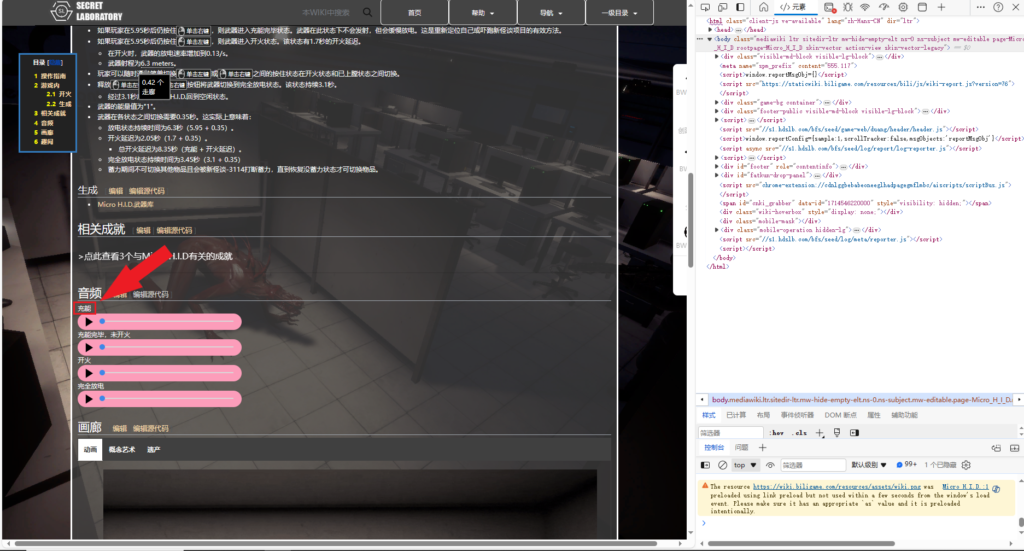Play the 充能 audio clip
Image resolution: width=1024 pixels, height=551 pixels.
pyautogui.click(x=89, y=322)
